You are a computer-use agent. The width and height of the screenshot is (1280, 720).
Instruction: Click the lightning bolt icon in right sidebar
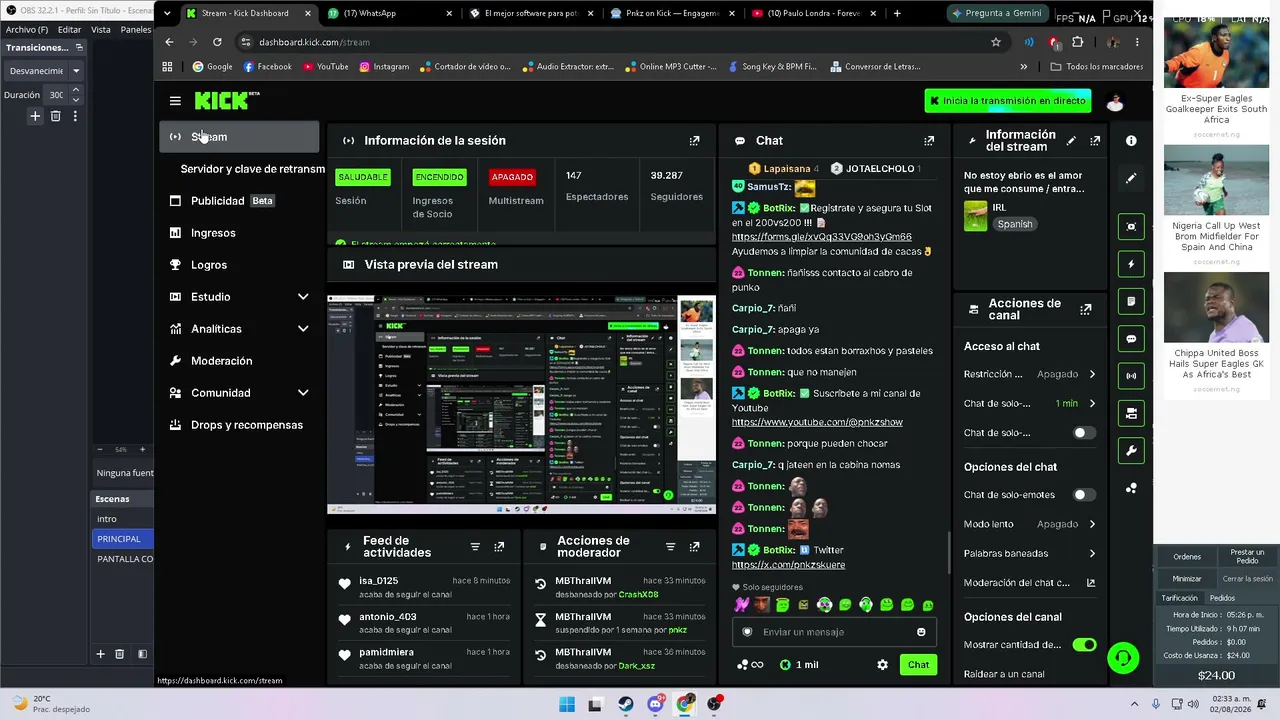pyautogui.click(x=1131, y=265)
